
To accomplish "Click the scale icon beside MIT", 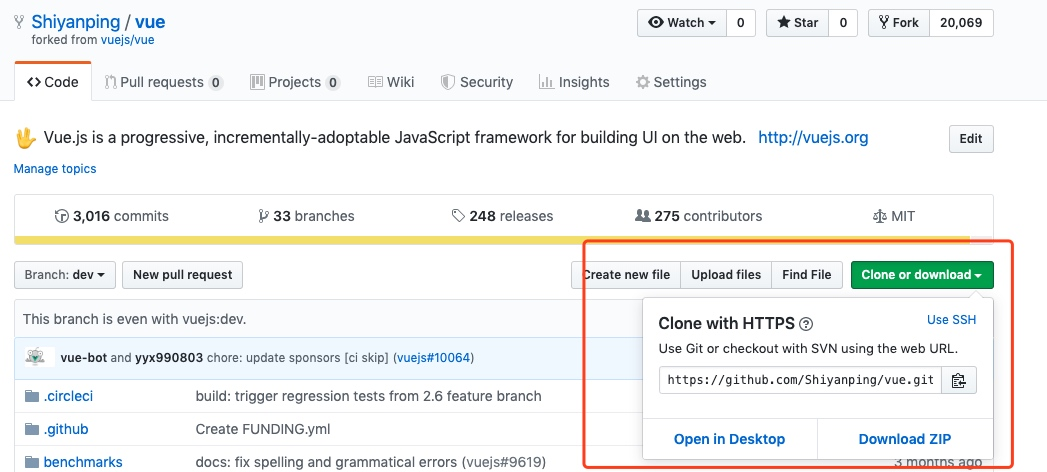I will pyautogui.click(x=879, y=216).
